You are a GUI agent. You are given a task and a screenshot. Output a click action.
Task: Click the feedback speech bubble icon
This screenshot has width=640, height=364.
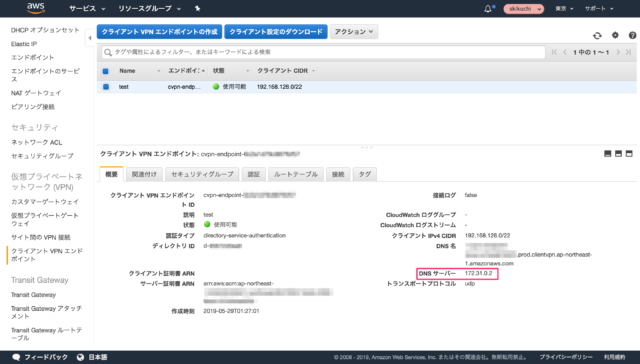pos(16,357)
